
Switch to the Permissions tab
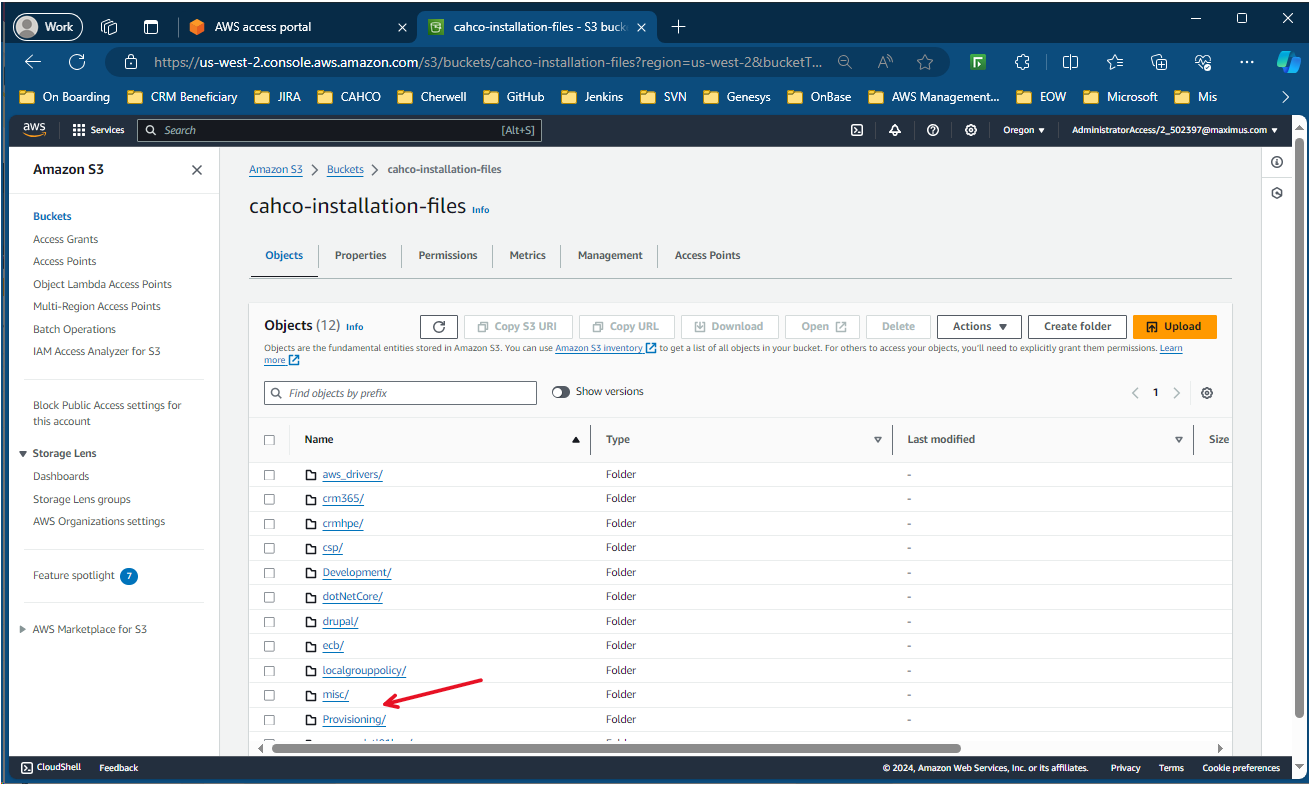pos(448,256)
